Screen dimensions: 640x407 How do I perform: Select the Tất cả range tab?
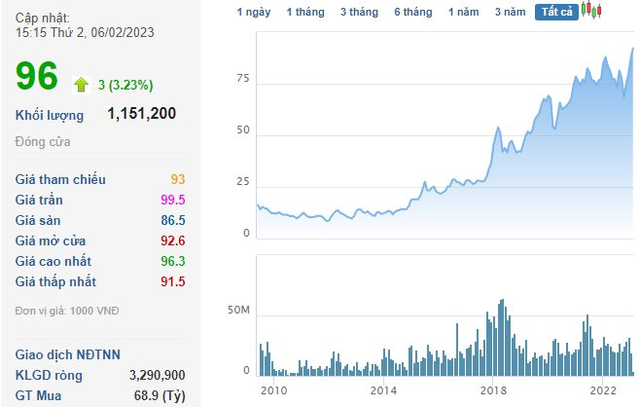click(556, 12)
